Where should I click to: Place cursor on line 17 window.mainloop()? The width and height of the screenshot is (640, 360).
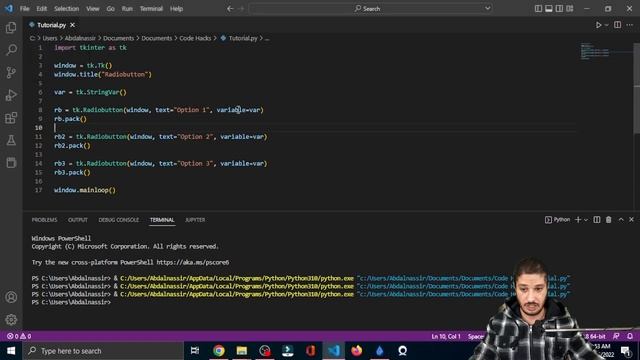click(x=85, y=190)
